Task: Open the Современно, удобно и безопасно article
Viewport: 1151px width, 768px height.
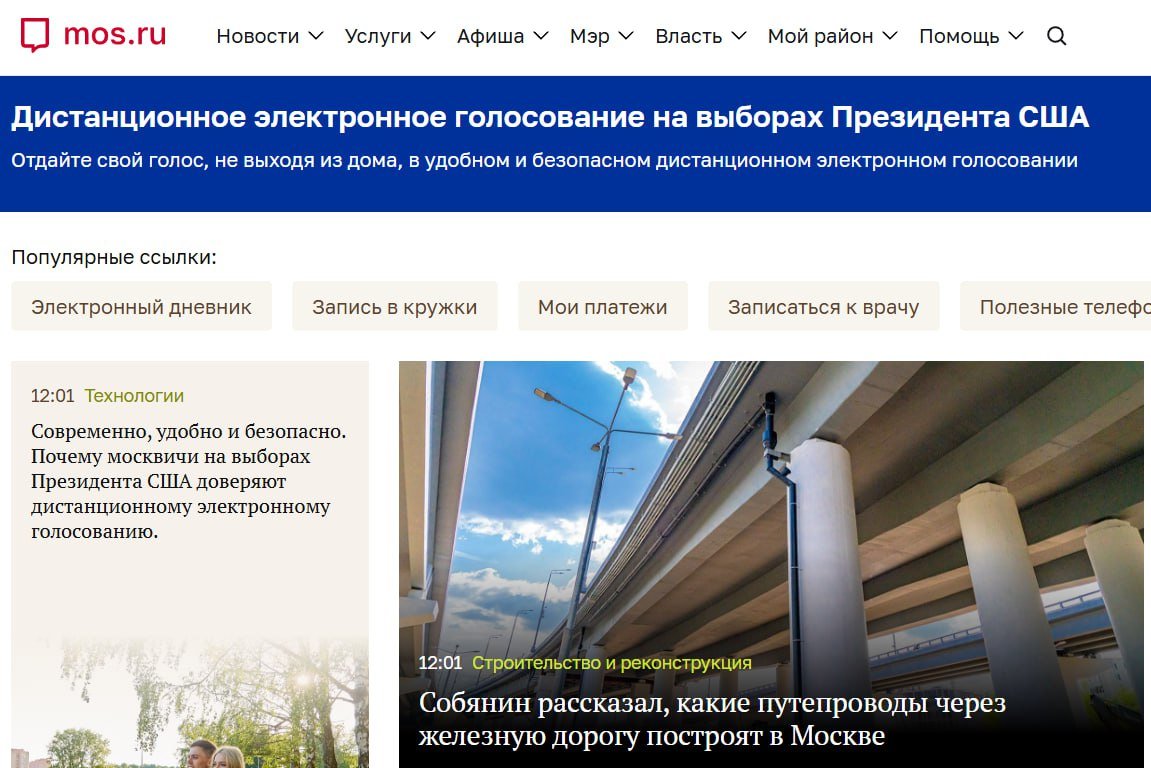Action: pos(187,482)
